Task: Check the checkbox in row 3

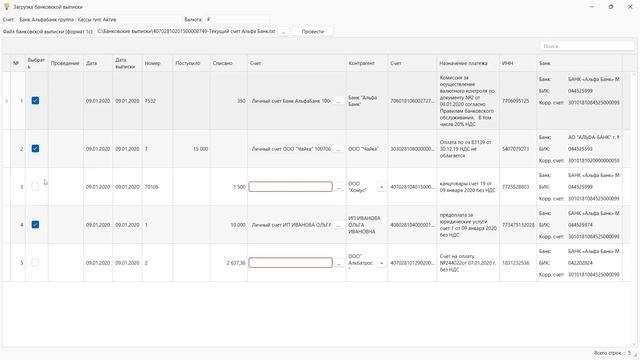Action: (36, 187)
